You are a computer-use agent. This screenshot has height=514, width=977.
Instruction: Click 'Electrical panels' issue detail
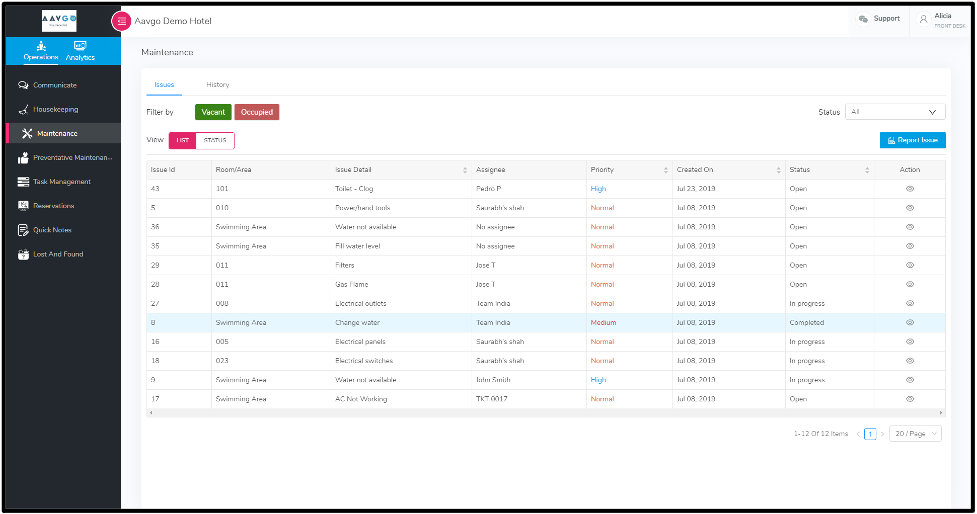pyautogui.click(x=360, y=342)
